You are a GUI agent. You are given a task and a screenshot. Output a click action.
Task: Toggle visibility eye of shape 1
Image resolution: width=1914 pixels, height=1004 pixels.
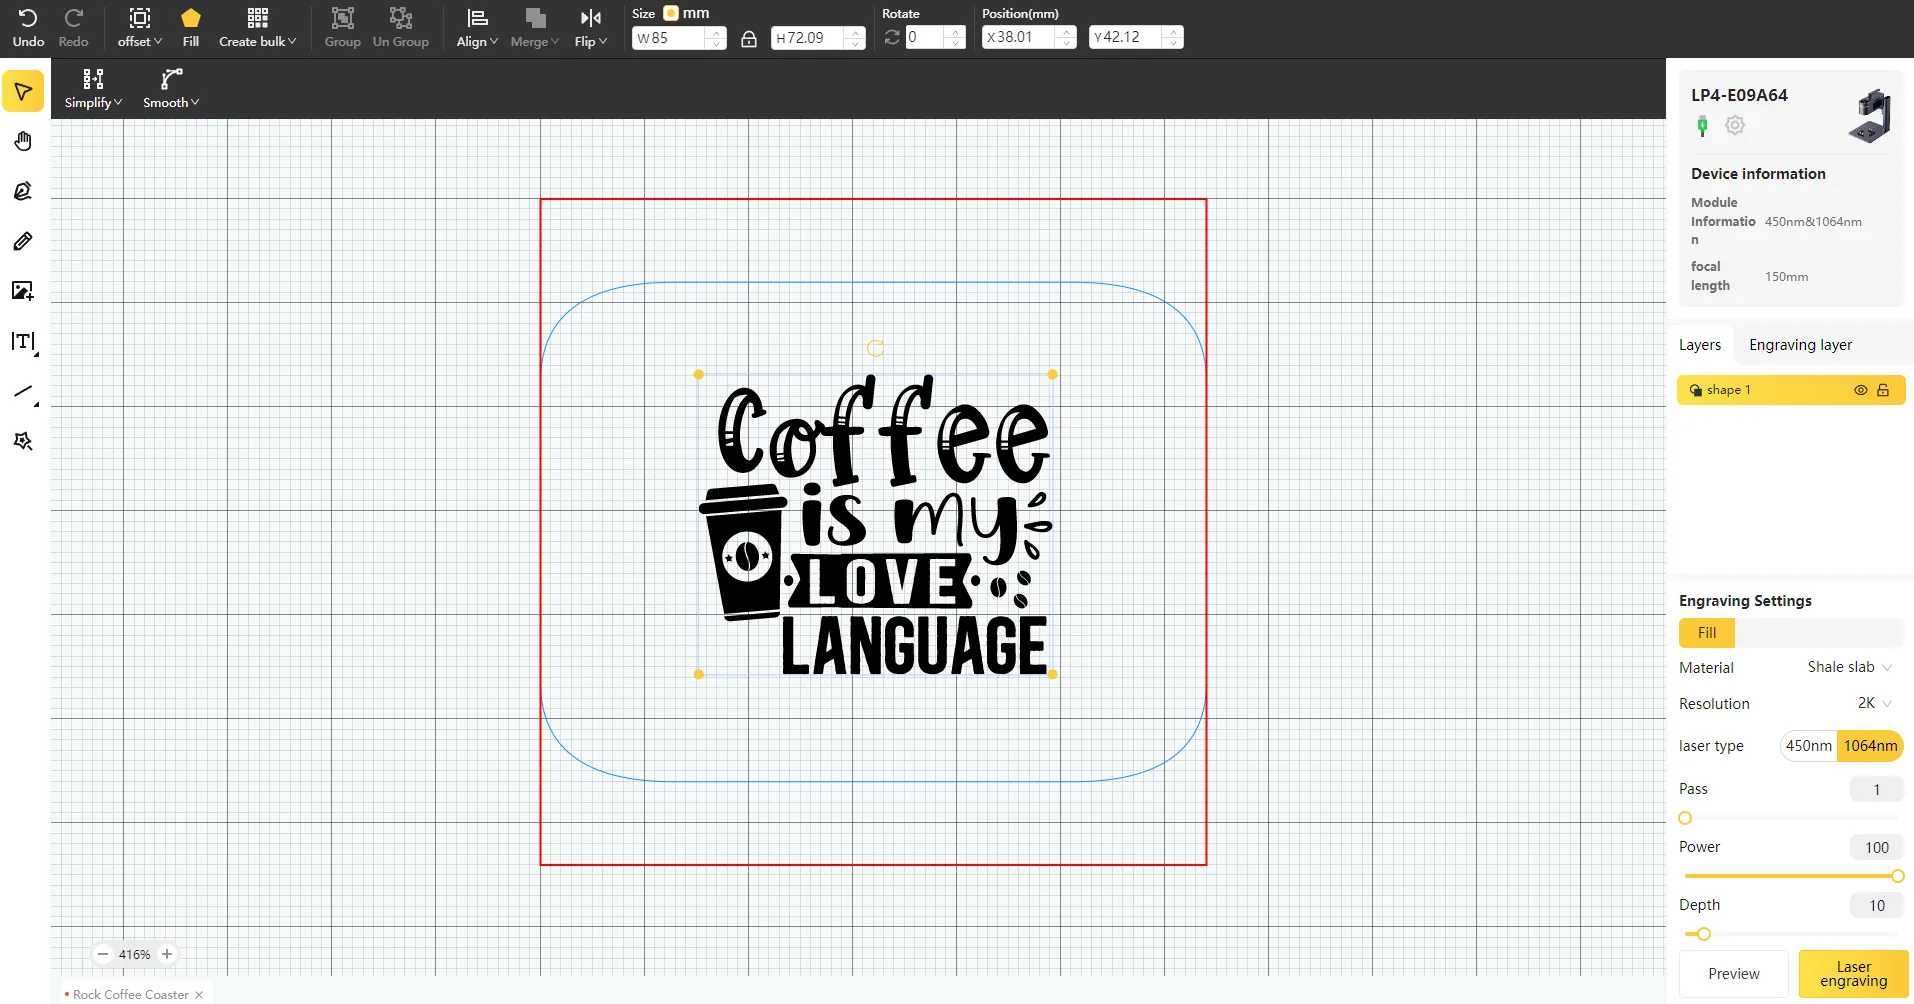tap(1861, 390)
